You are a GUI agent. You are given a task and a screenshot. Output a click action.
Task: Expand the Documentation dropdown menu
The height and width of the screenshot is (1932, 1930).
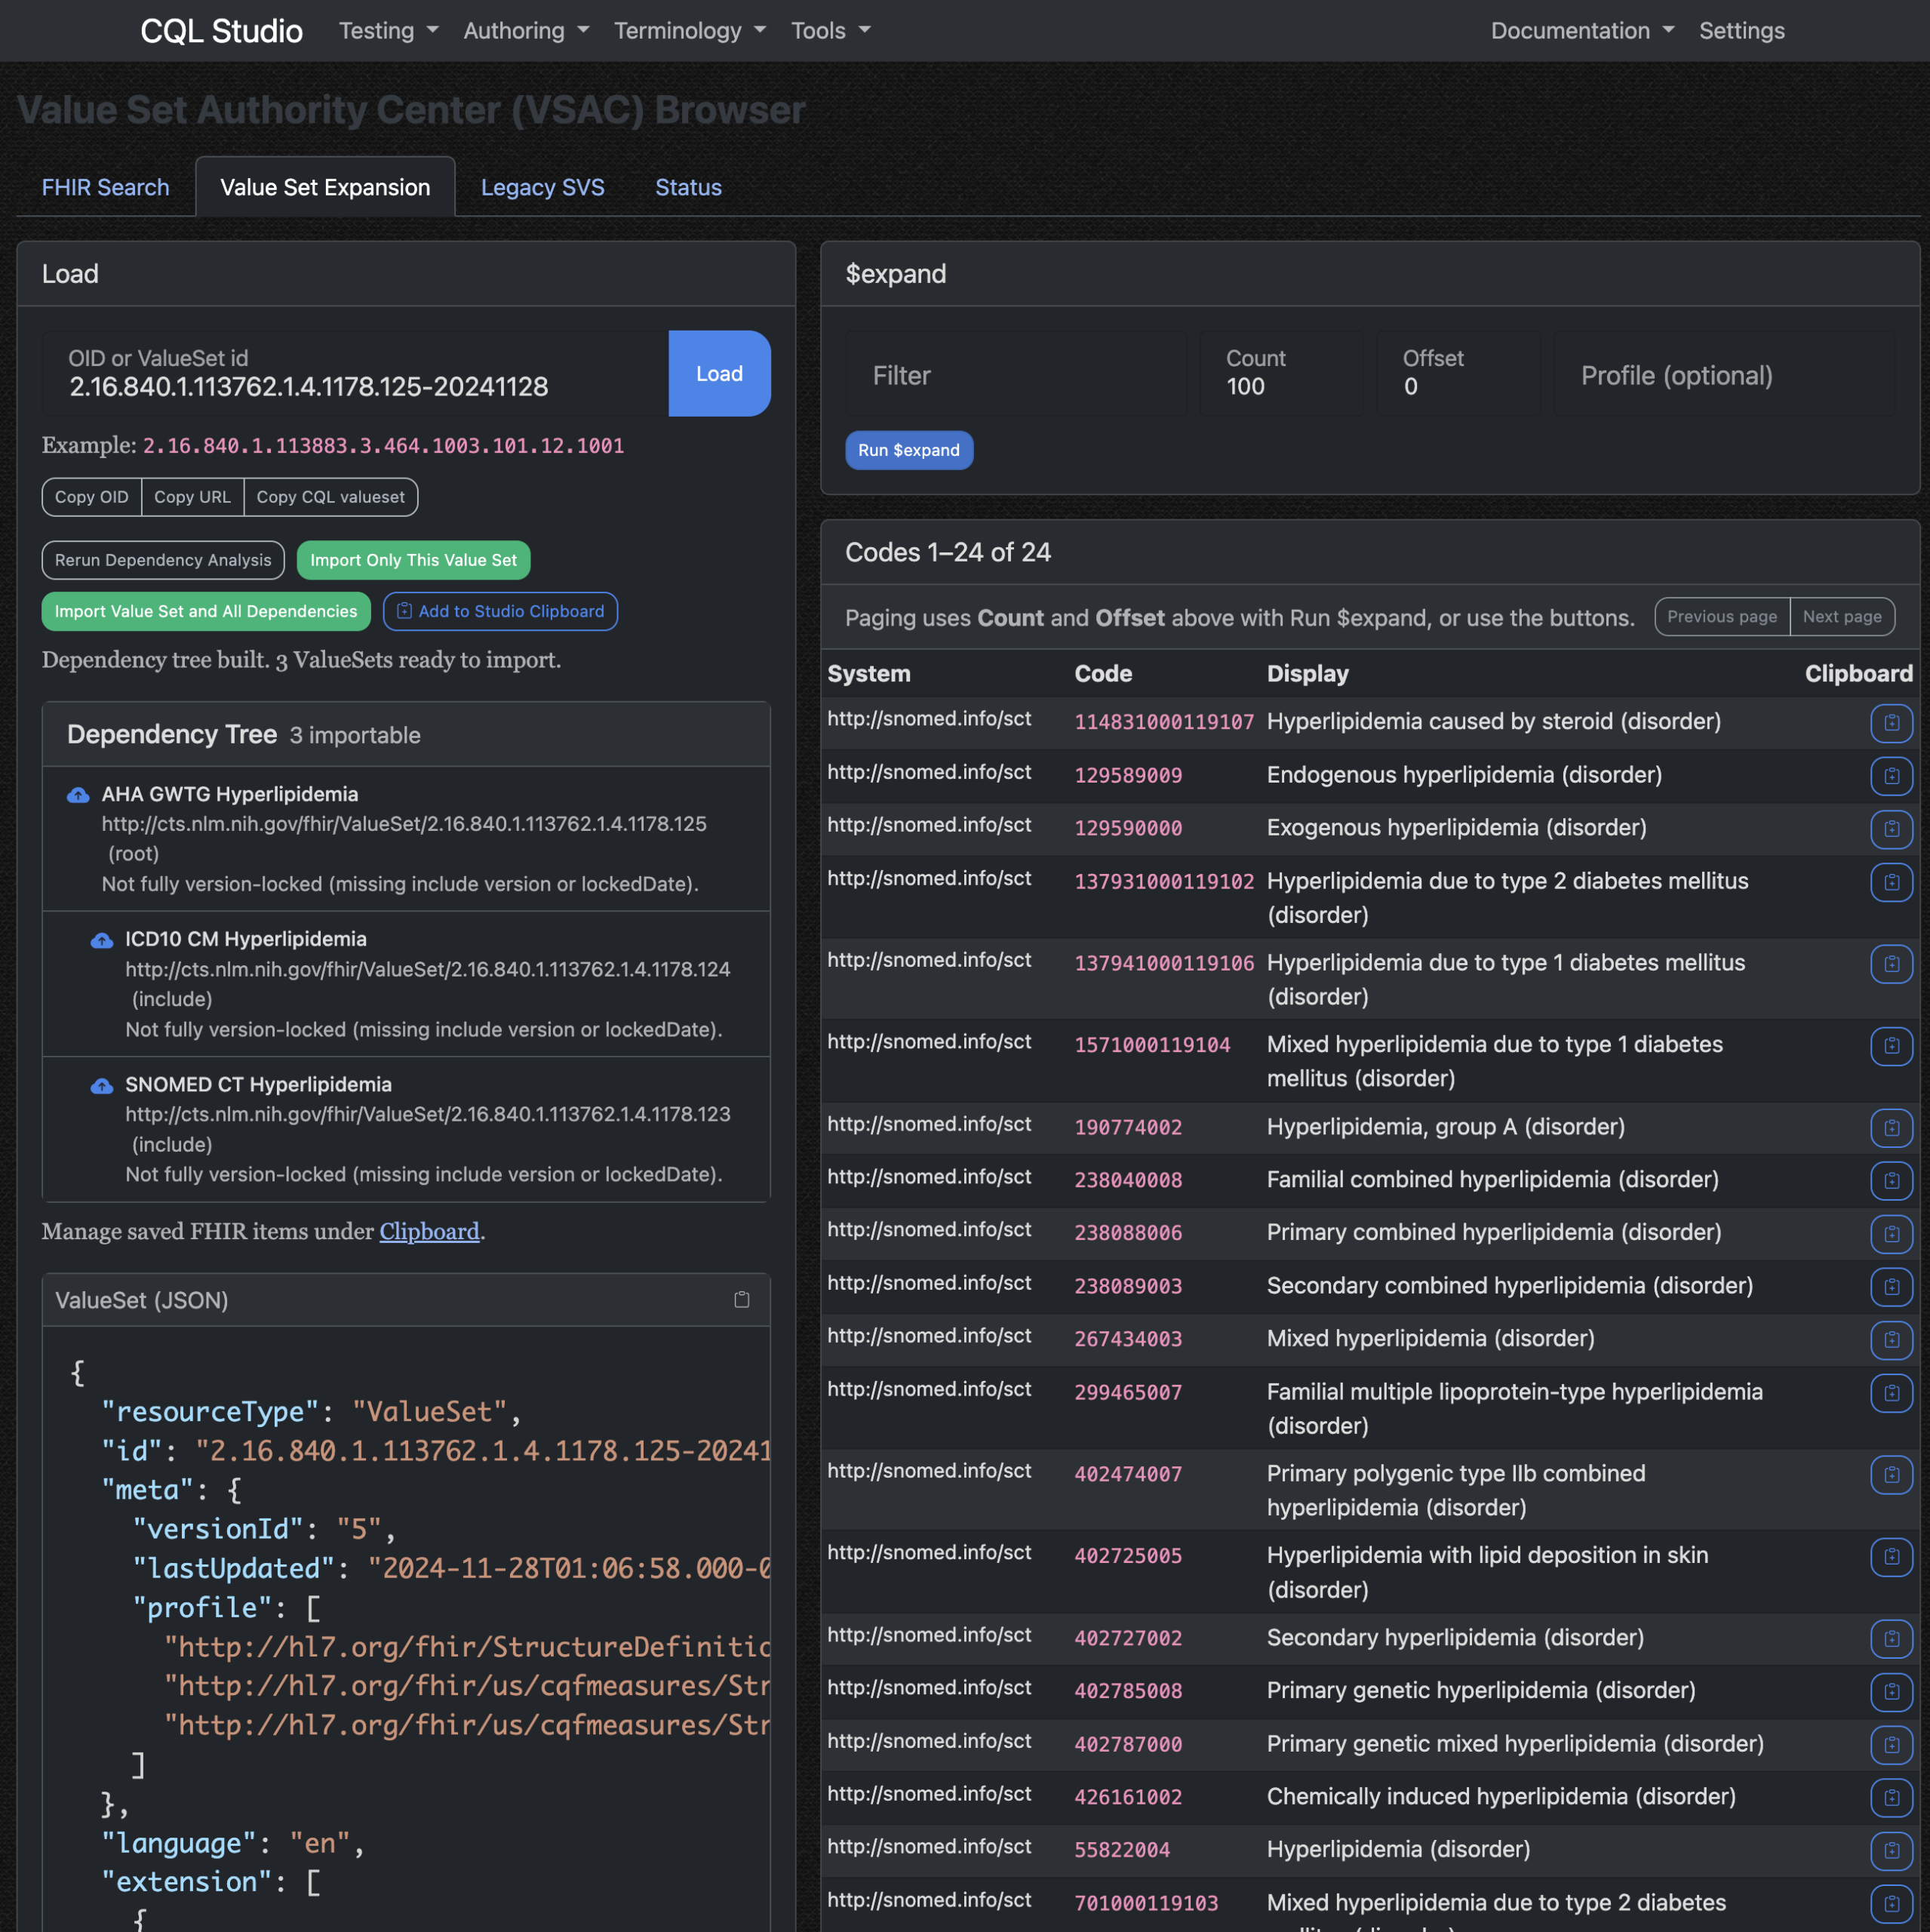click(1582, 31)
